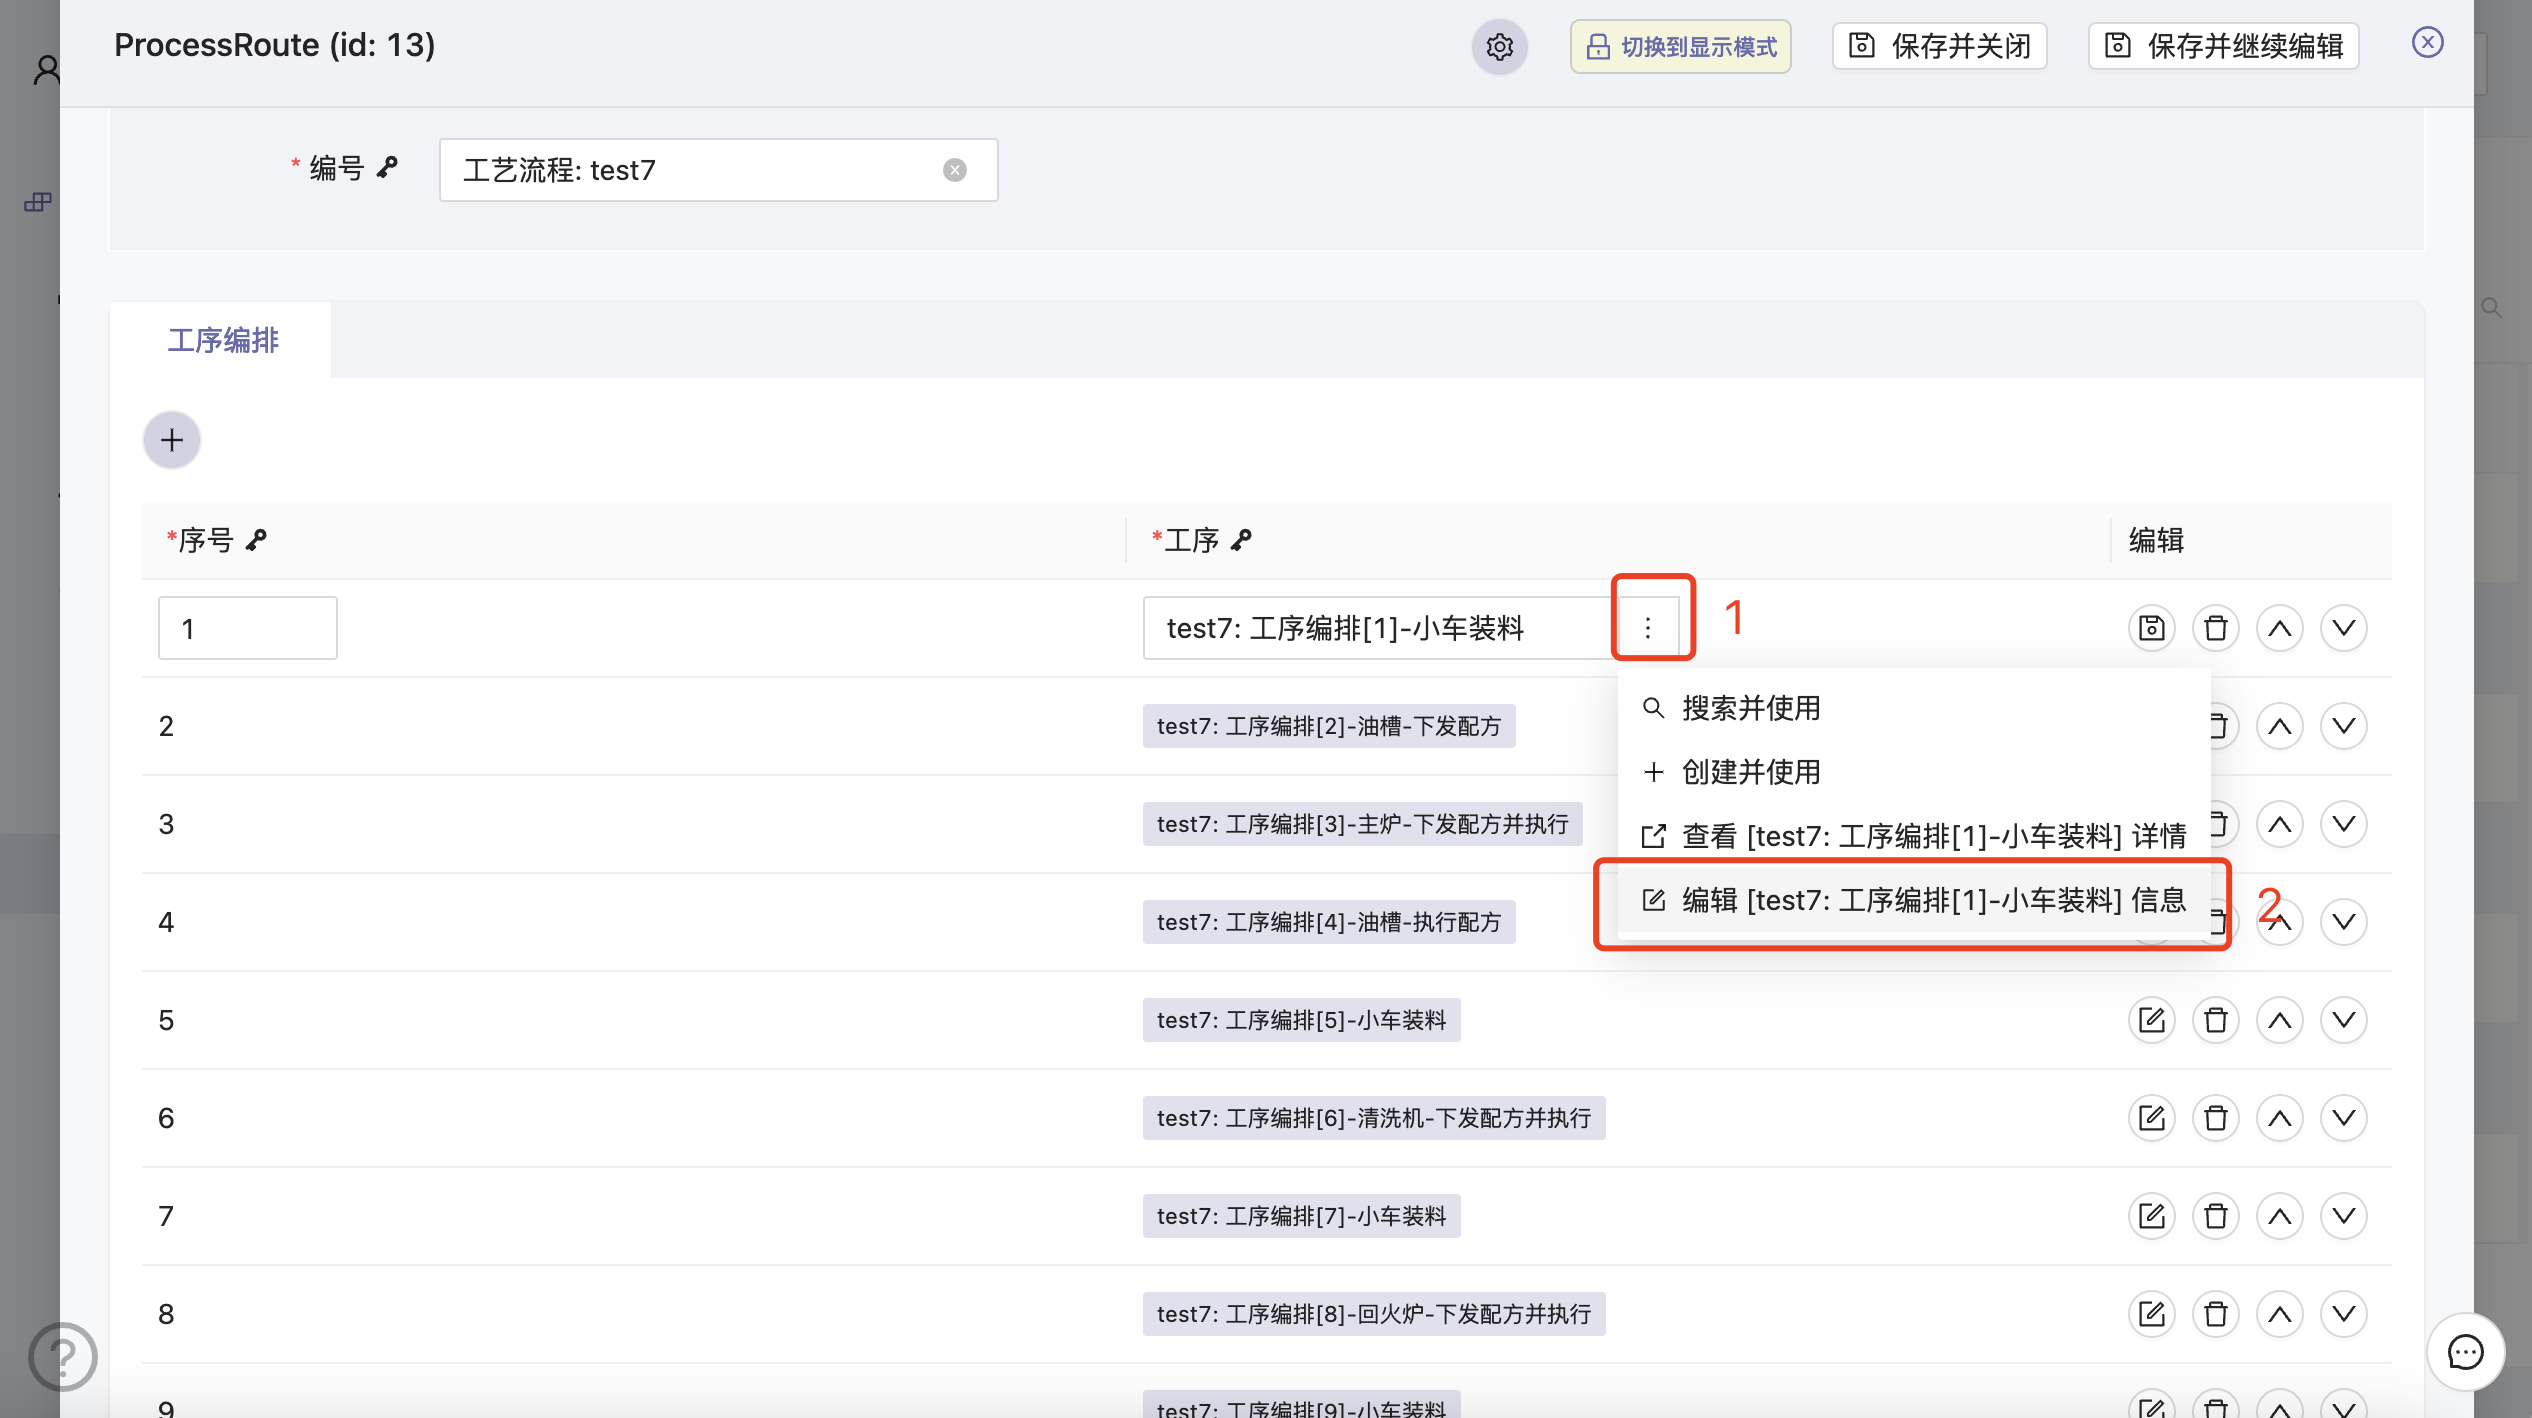This screenshot has height=1418, width=2532.
Task: Move row 7 up with arrow
Action: point(2279,1216)
